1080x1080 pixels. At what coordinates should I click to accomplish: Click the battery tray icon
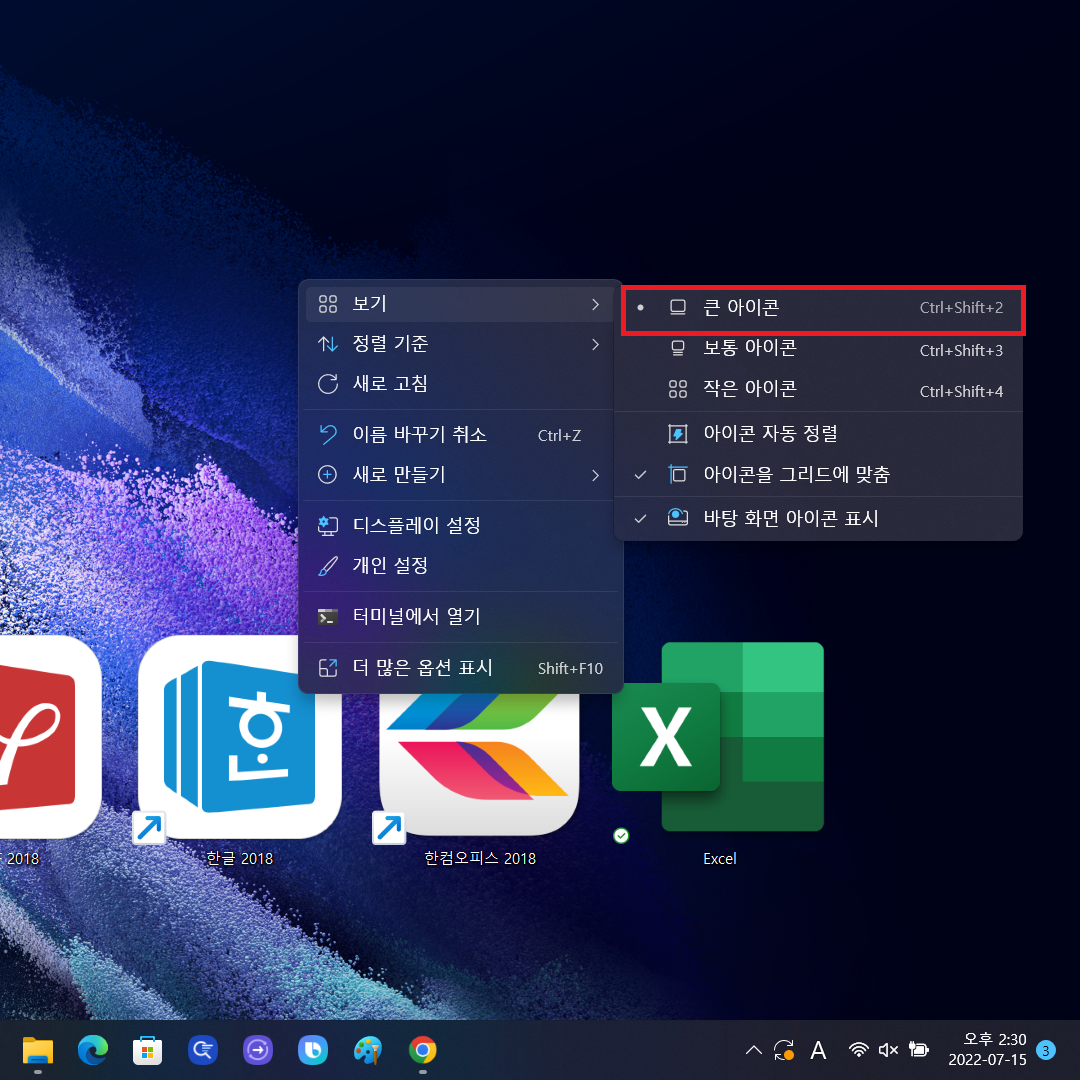[x=919, y=1050]
